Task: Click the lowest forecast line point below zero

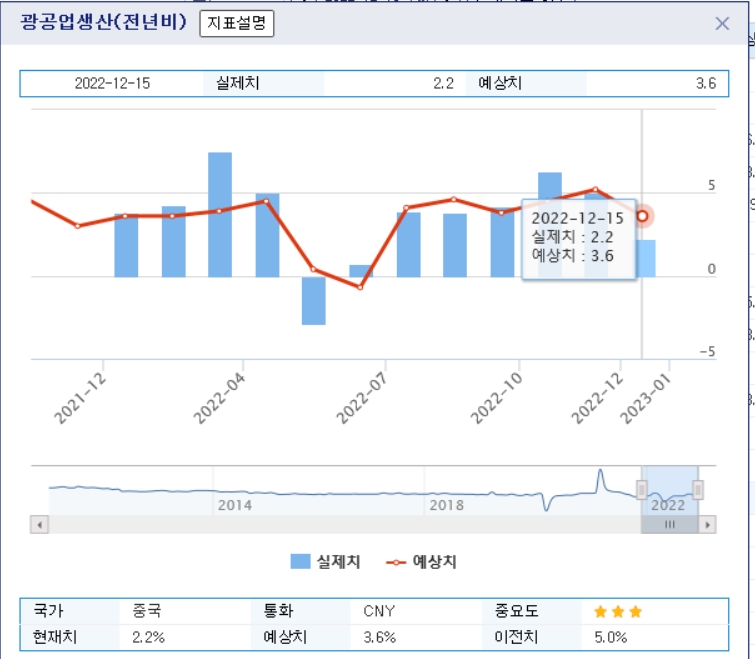Action: pos(360,287)
